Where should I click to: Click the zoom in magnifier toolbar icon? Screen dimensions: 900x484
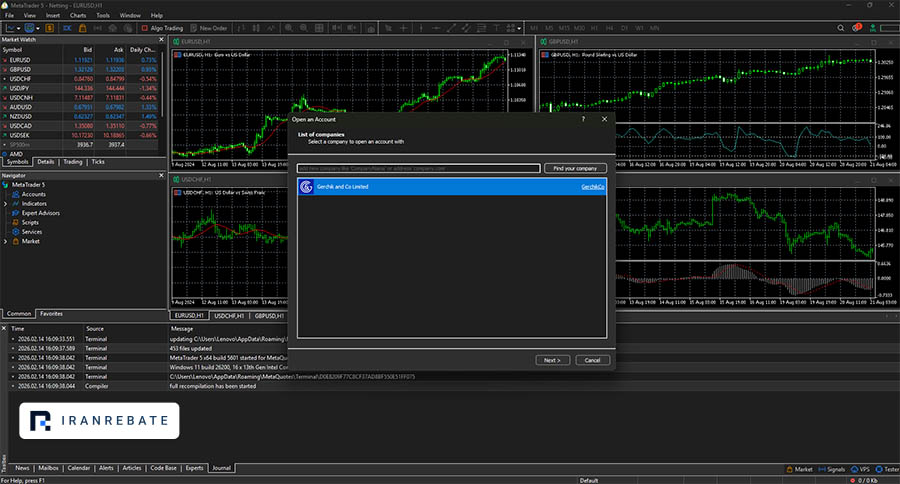289,28
